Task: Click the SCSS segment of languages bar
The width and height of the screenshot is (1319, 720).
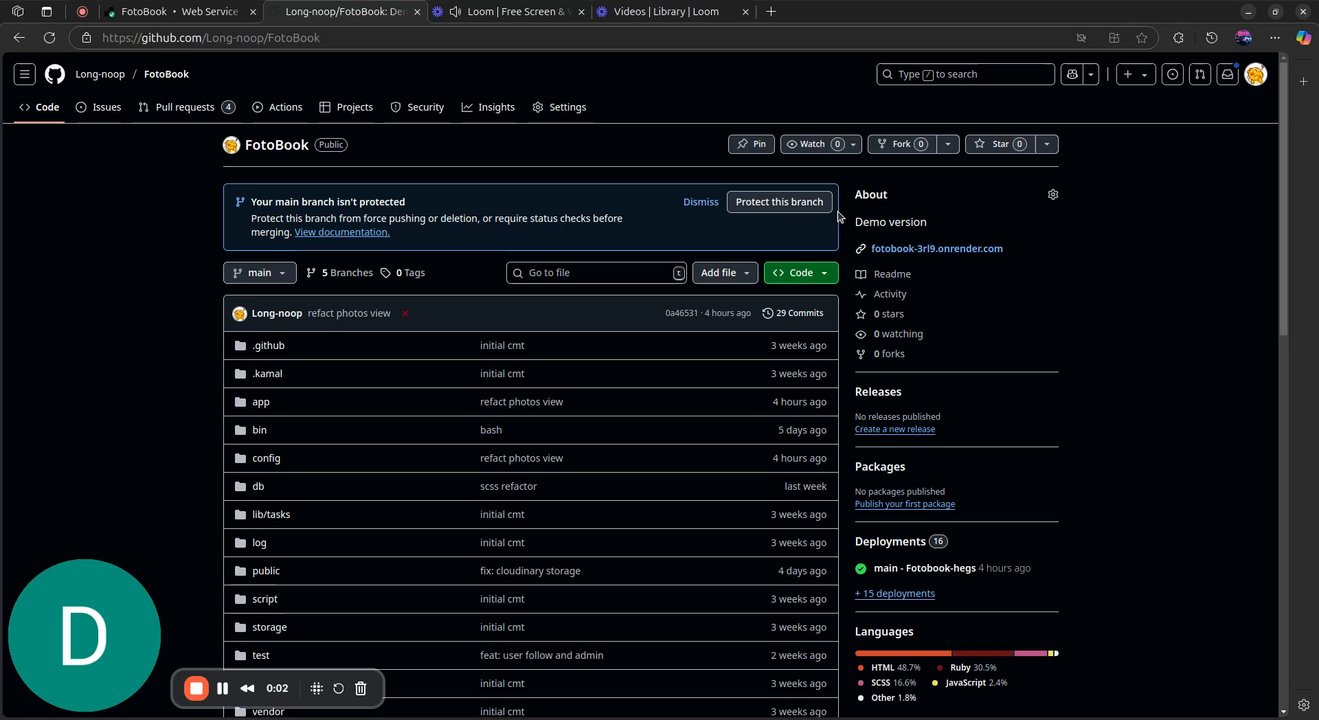Action: point(1030,653)
